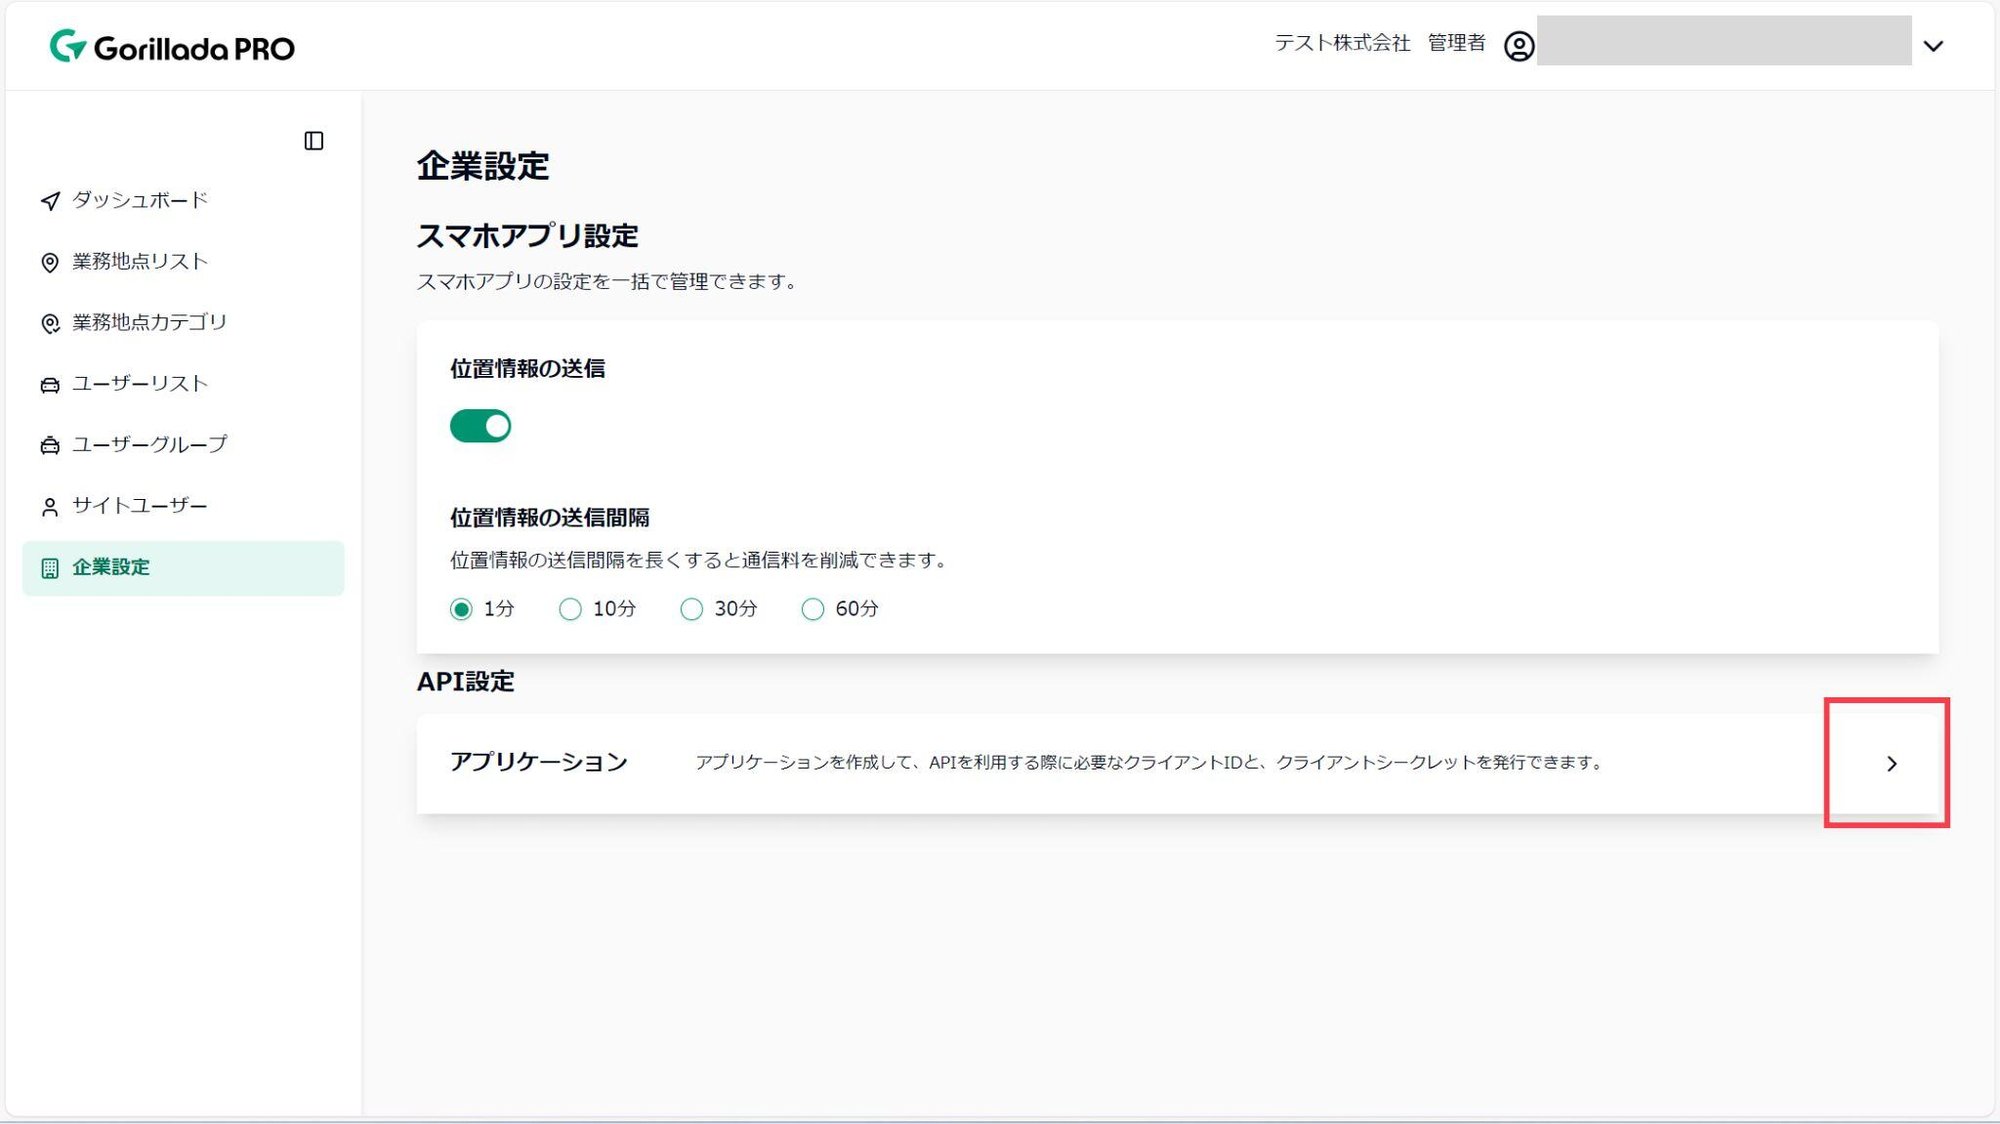Click the 企業設定 sidebar icon
Image resolution: width=2000 pixels, height=1124 pixels.
pos(51,566)
